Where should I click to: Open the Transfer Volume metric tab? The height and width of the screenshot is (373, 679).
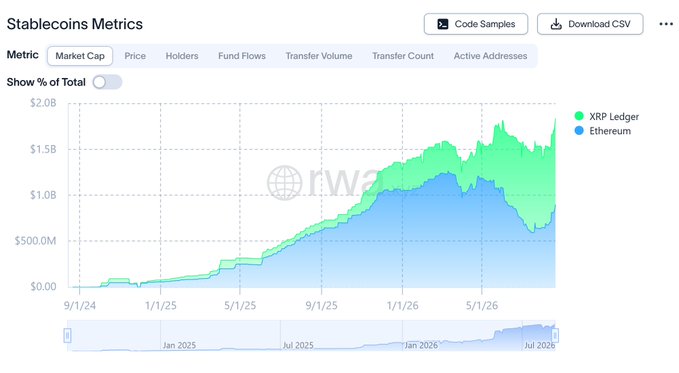tap(319, 56)
